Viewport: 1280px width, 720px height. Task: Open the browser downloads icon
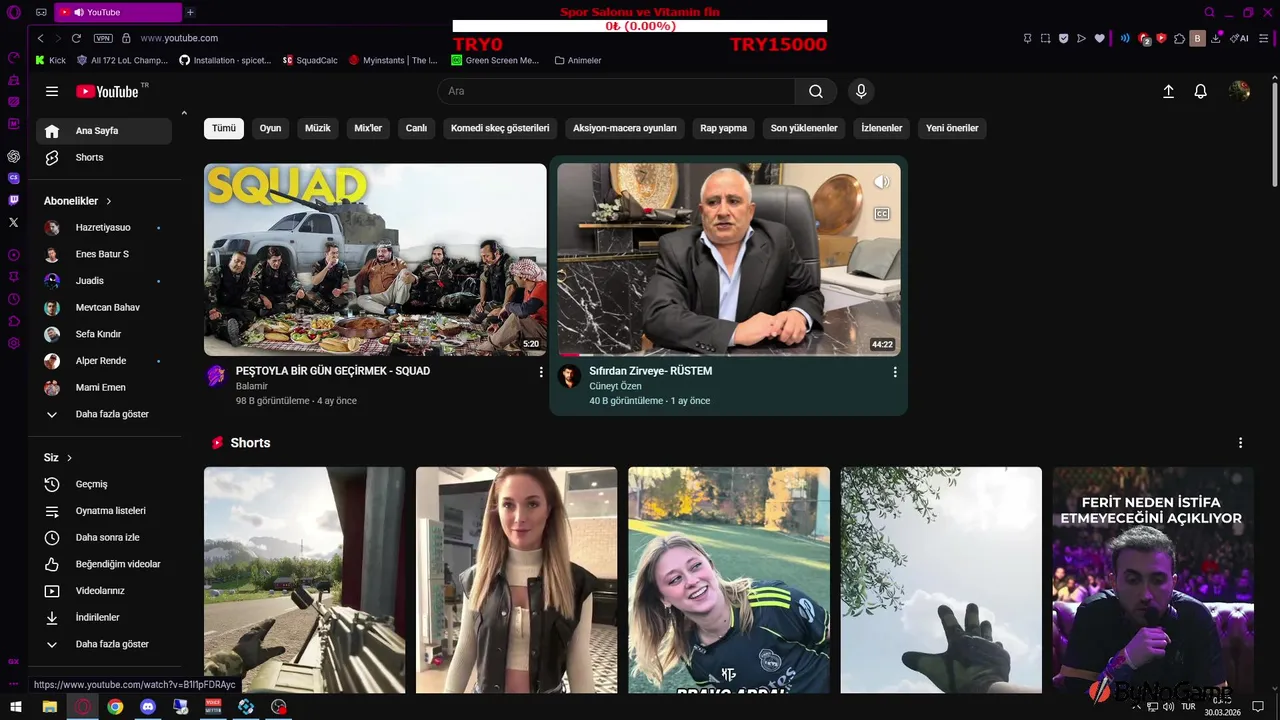(1216, 38)
